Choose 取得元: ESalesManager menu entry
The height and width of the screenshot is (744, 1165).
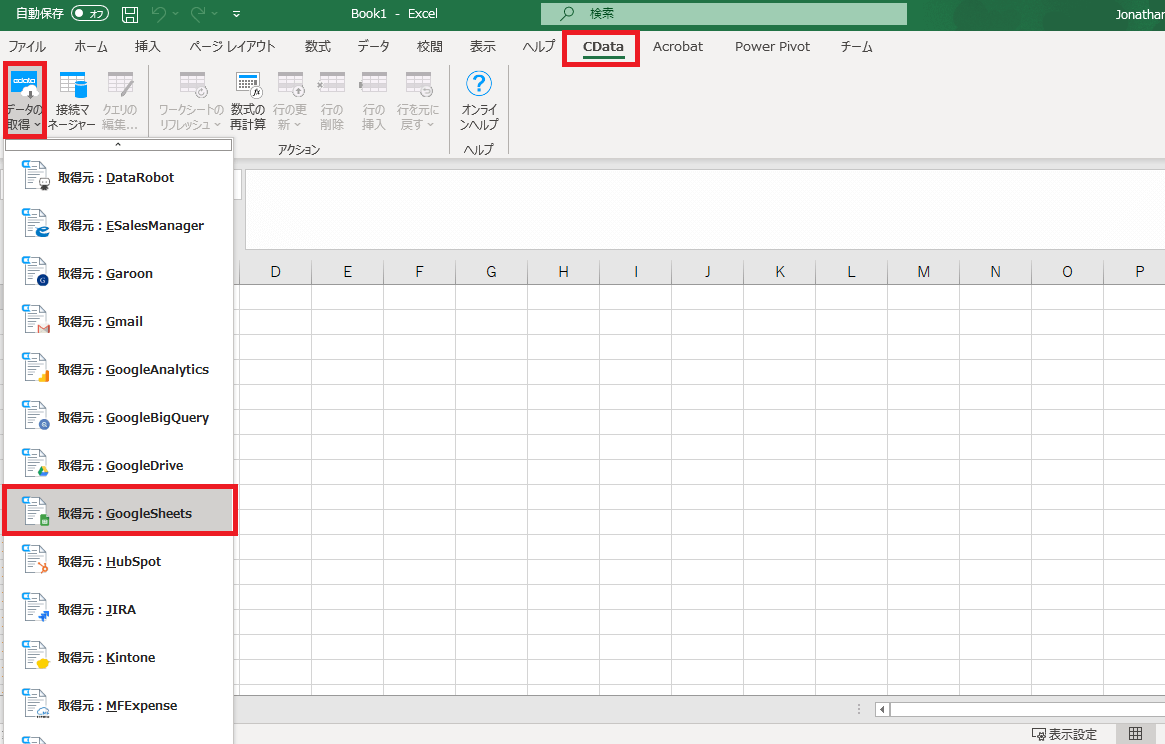(119, 225)
